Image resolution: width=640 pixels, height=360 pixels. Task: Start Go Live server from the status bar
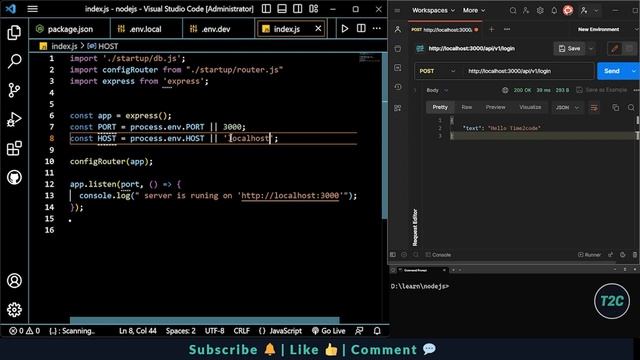click(x=329, y=331)
